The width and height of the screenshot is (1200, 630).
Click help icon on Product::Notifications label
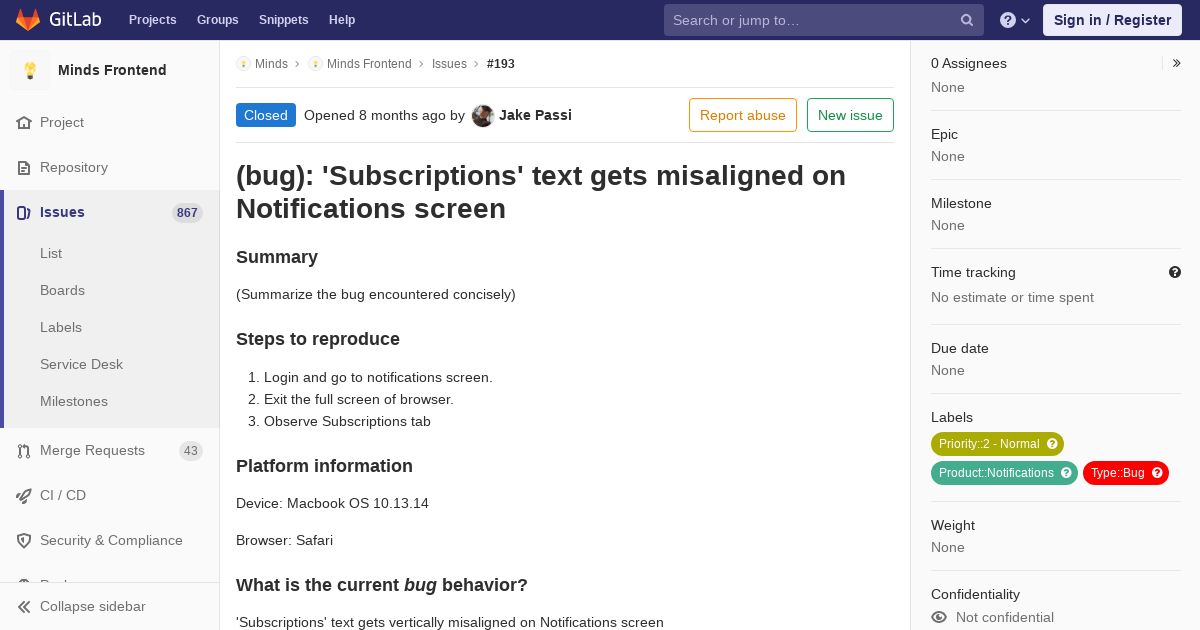tap(1066, 473)
